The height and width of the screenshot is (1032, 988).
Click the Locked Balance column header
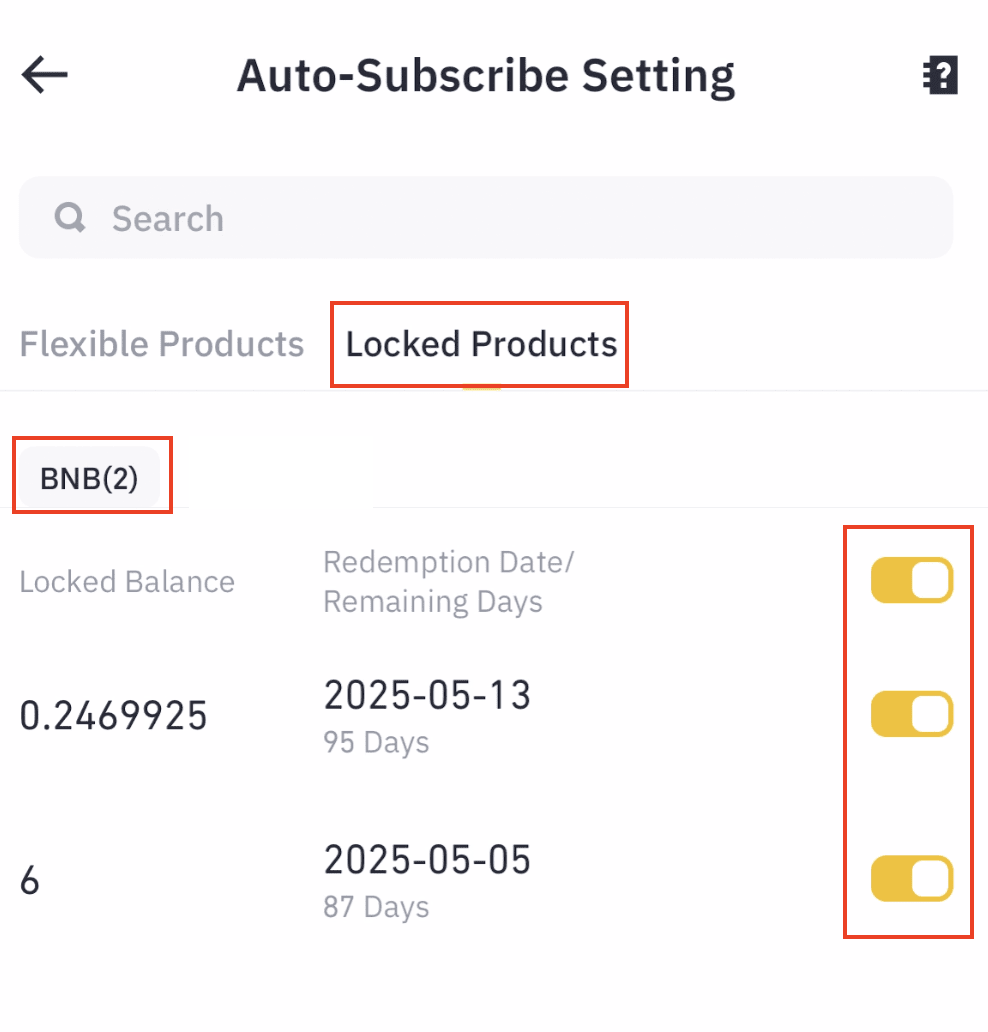[x=127, y=582]
